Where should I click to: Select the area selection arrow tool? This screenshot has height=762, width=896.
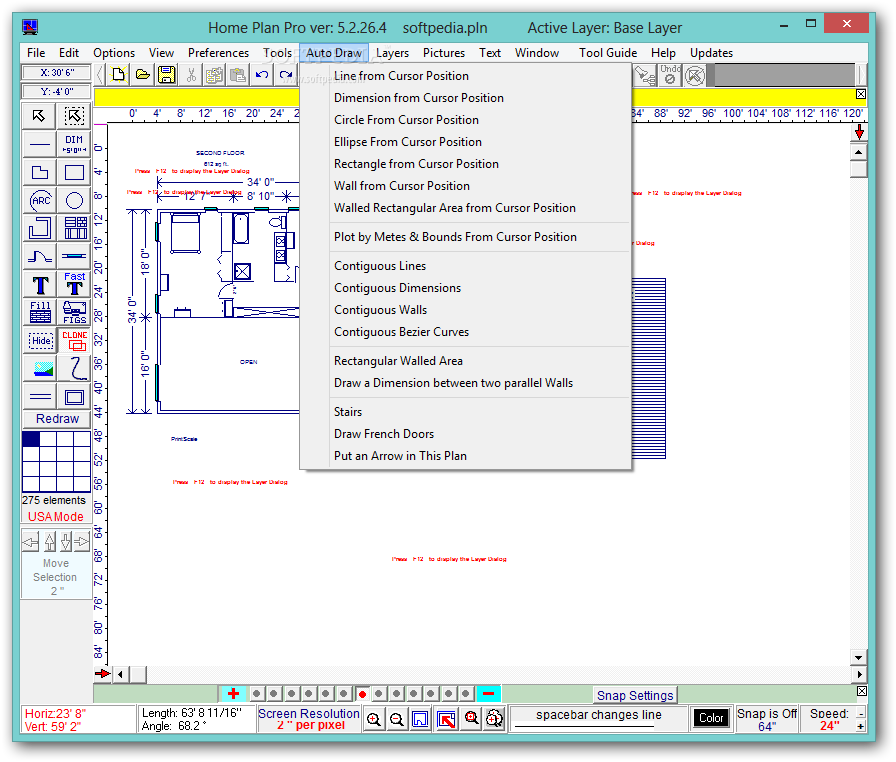coord(74,116)
